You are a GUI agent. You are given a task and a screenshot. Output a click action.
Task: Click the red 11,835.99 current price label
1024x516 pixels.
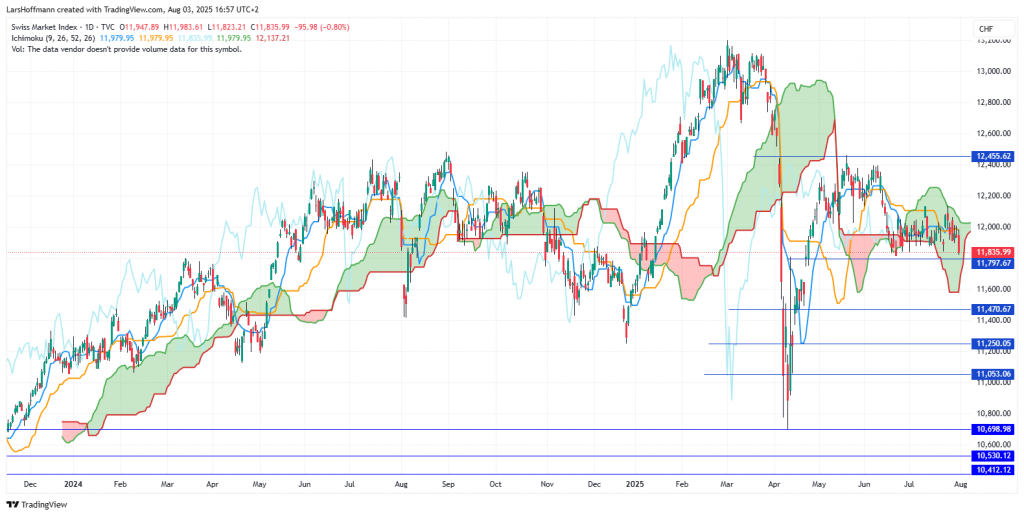click(992, 252)
